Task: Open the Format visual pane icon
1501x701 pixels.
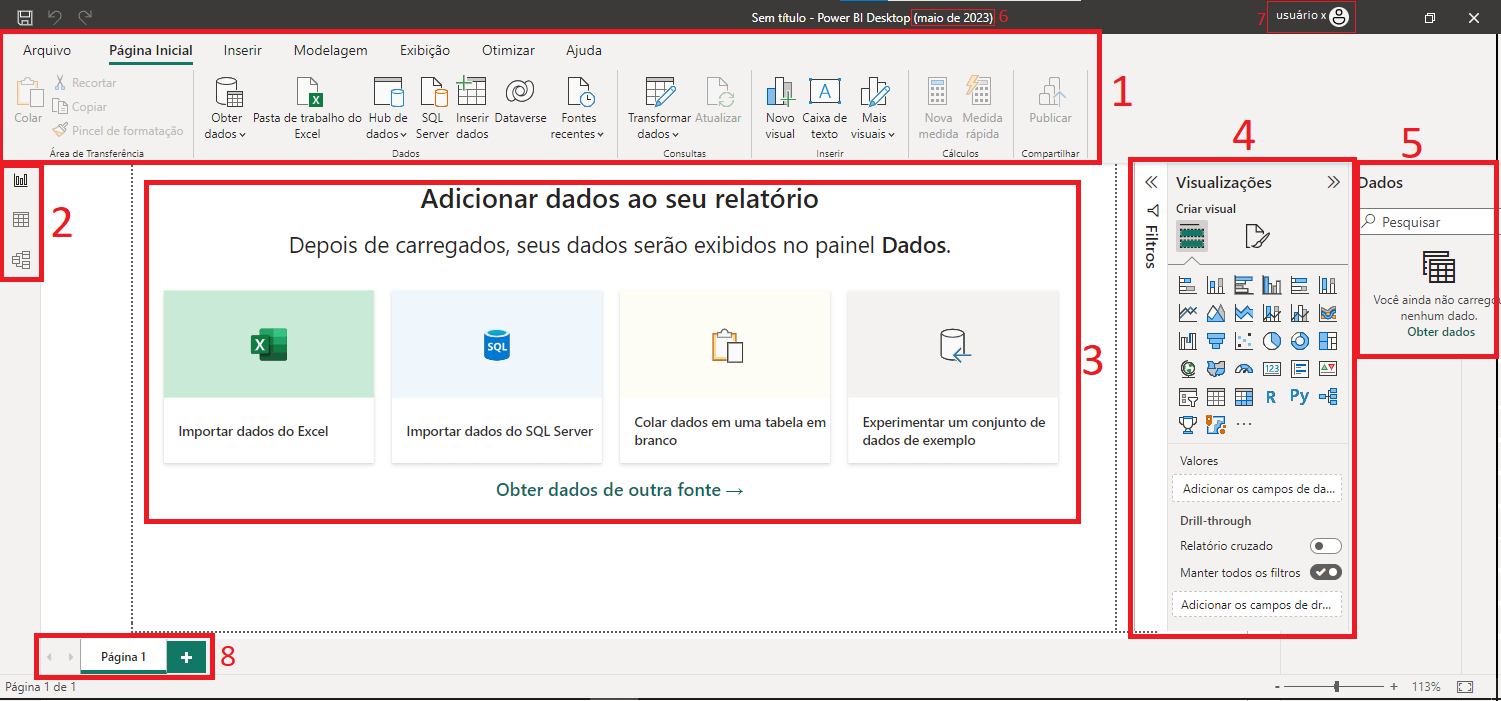Action: (x=1256, y=236)
